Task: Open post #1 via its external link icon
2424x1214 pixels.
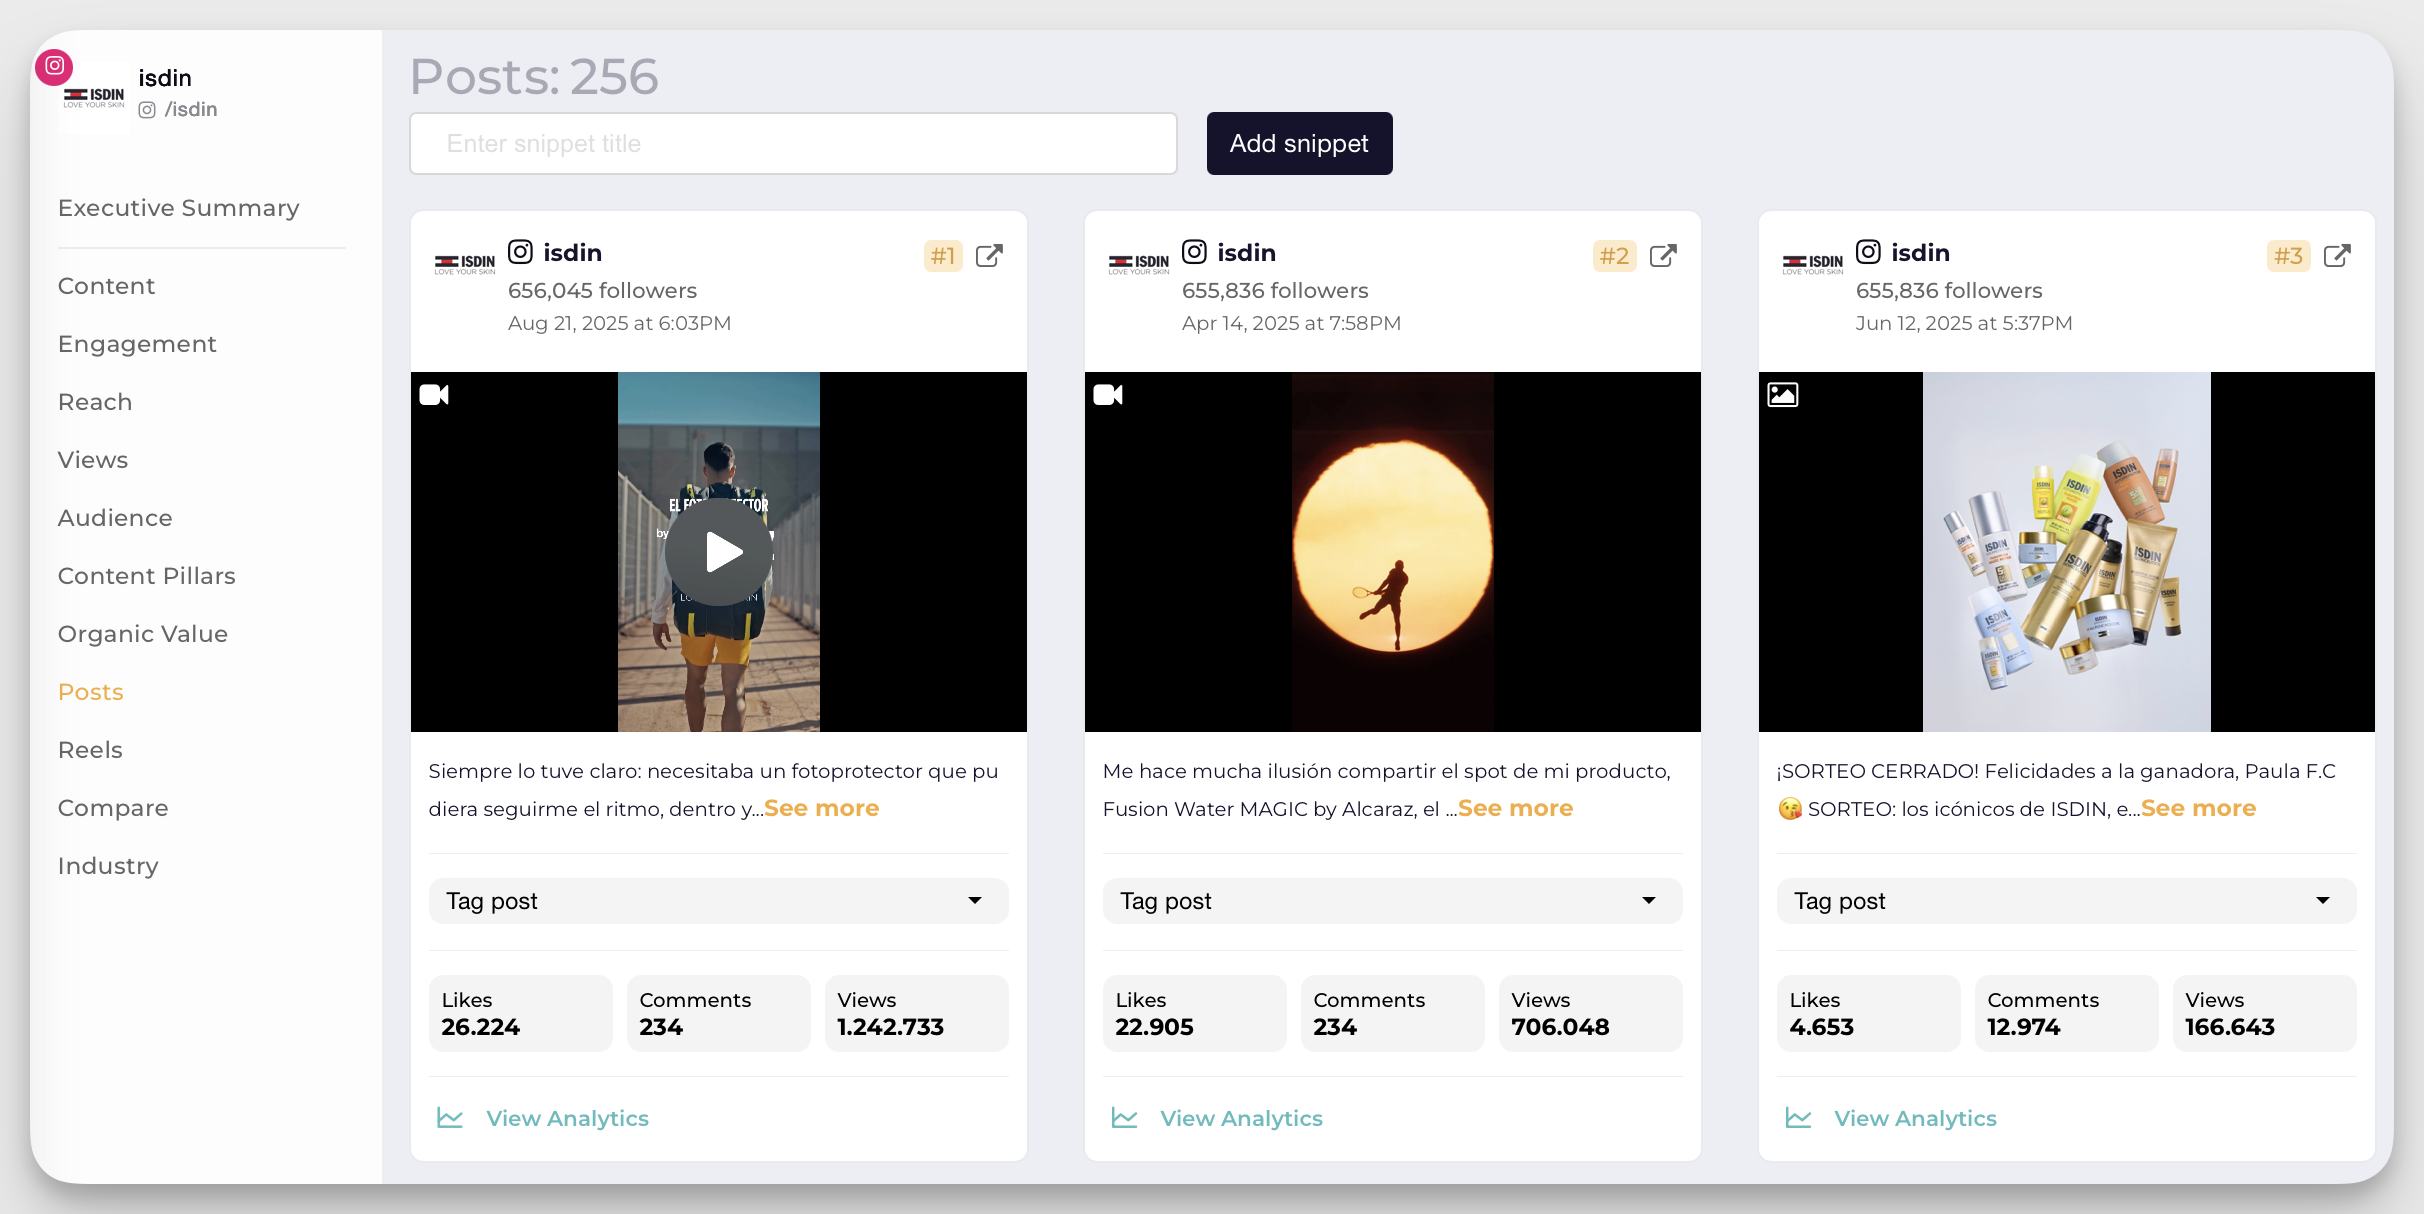Action: (x=989, y=256)
